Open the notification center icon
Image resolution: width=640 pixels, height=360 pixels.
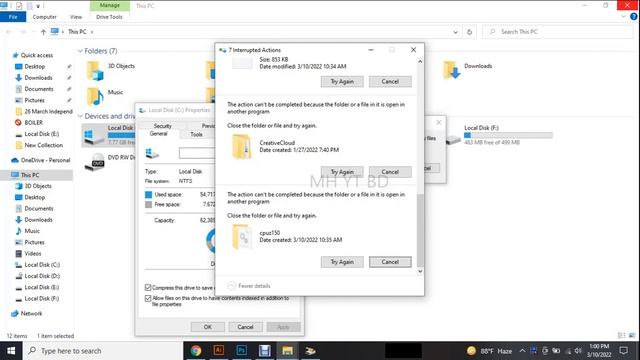click(624, 351)
